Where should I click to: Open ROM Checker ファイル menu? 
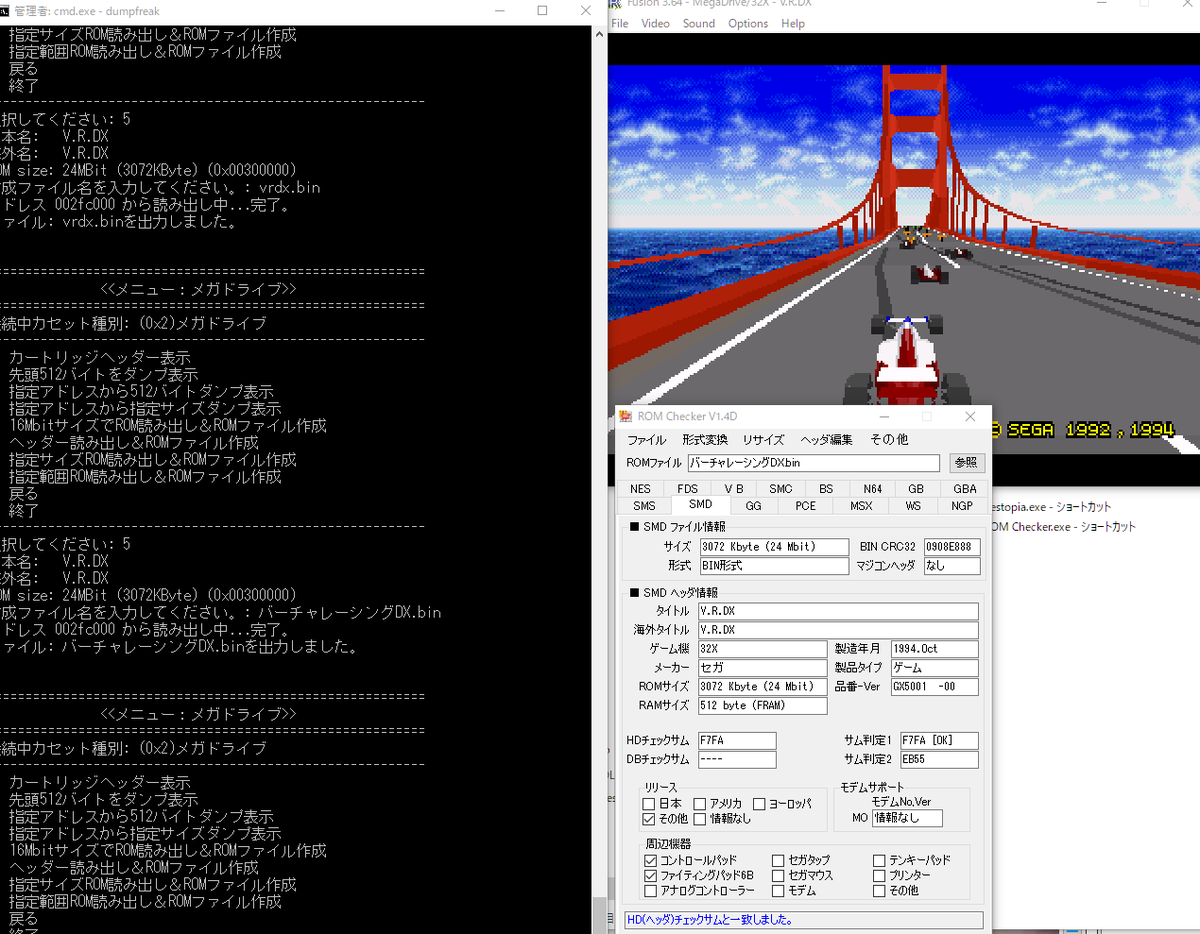[x=646, y=440]
